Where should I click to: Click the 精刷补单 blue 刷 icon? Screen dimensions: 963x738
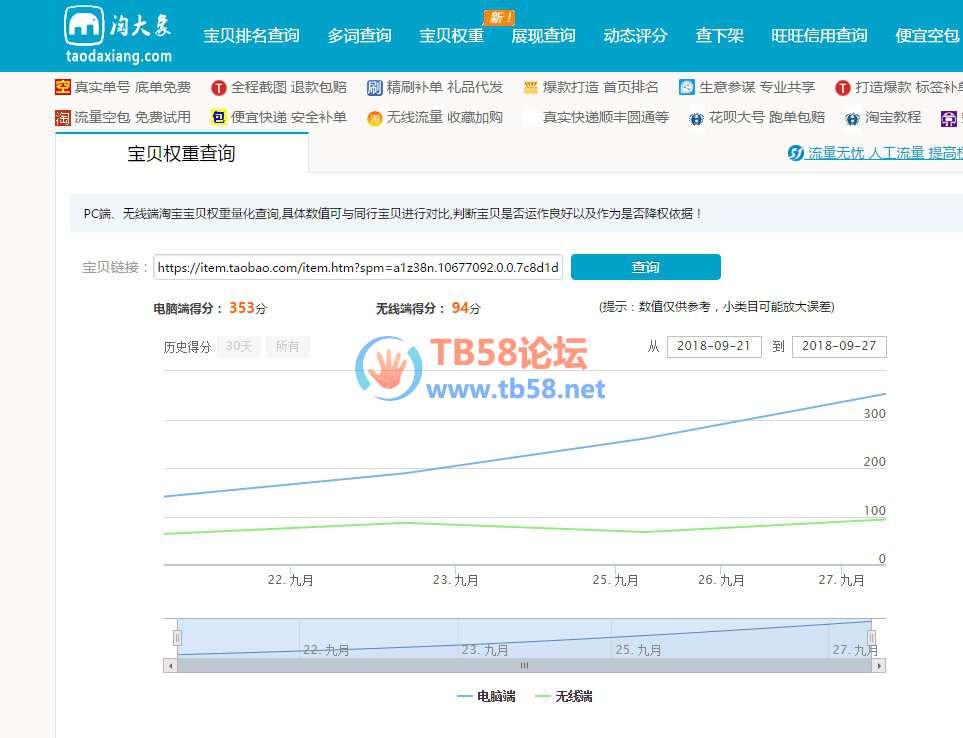coord(375,88)
